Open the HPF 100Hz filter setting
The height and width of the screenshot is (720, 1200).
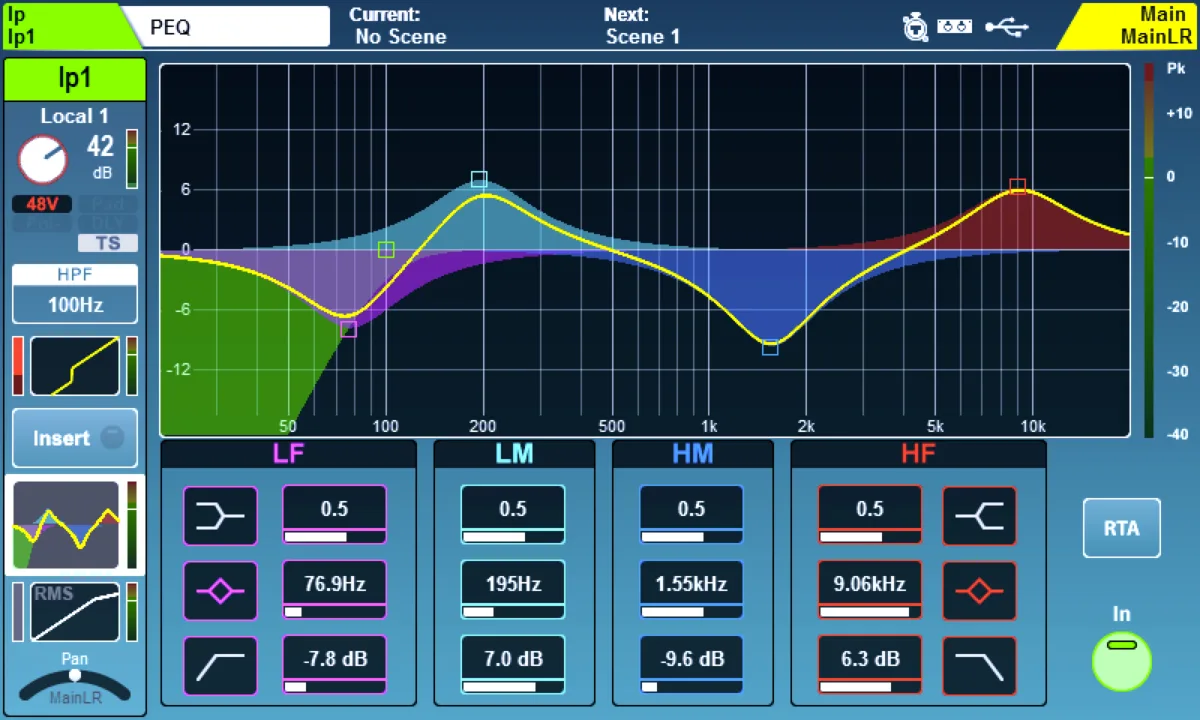pyautogui.click(x=75, y=294)
